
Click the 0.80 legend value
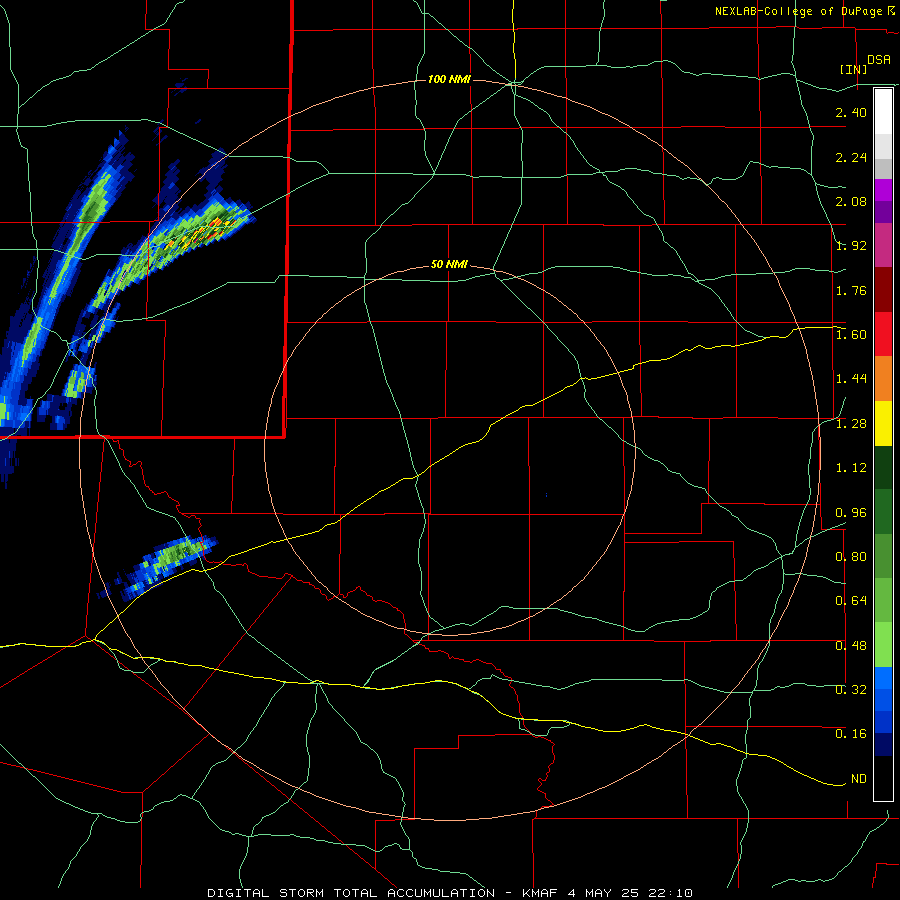[851, 557]
